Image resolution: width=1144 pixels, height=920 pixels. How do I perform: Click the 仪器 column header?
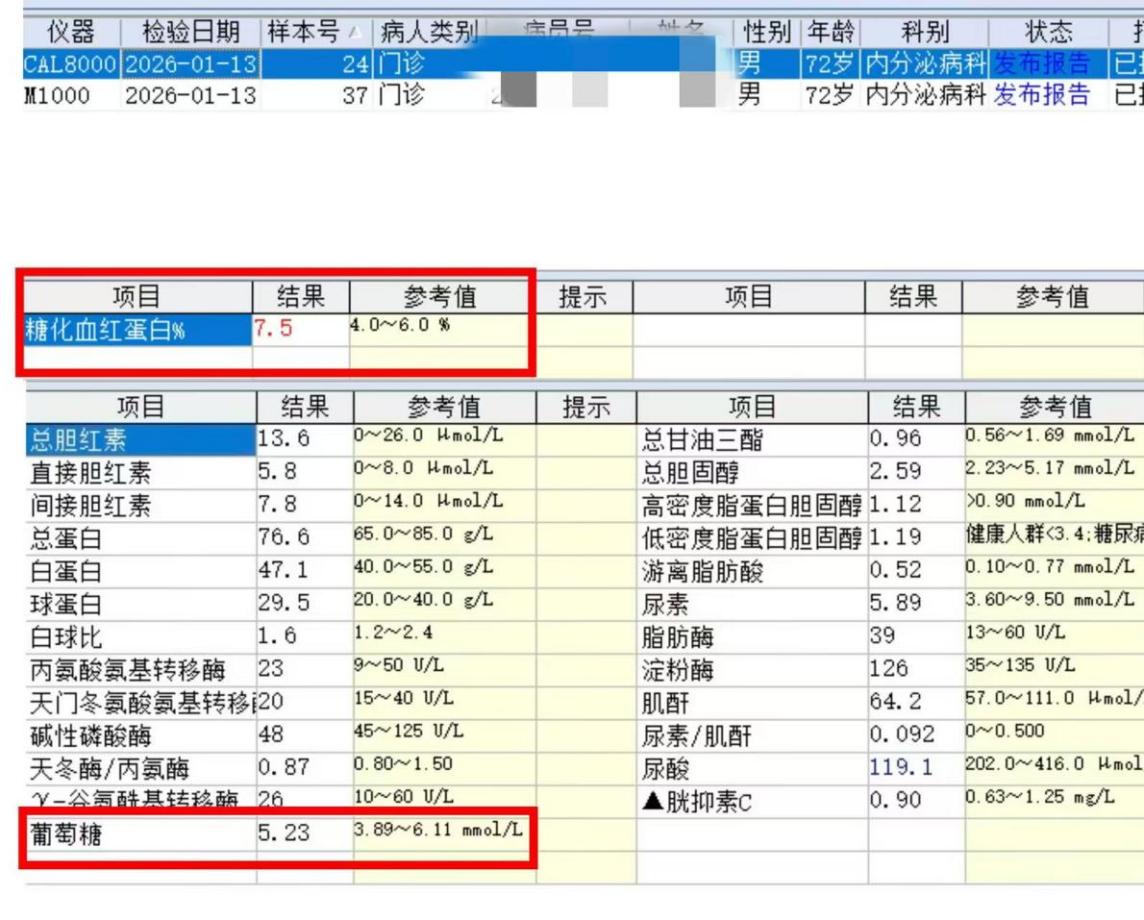click(70, 32)
